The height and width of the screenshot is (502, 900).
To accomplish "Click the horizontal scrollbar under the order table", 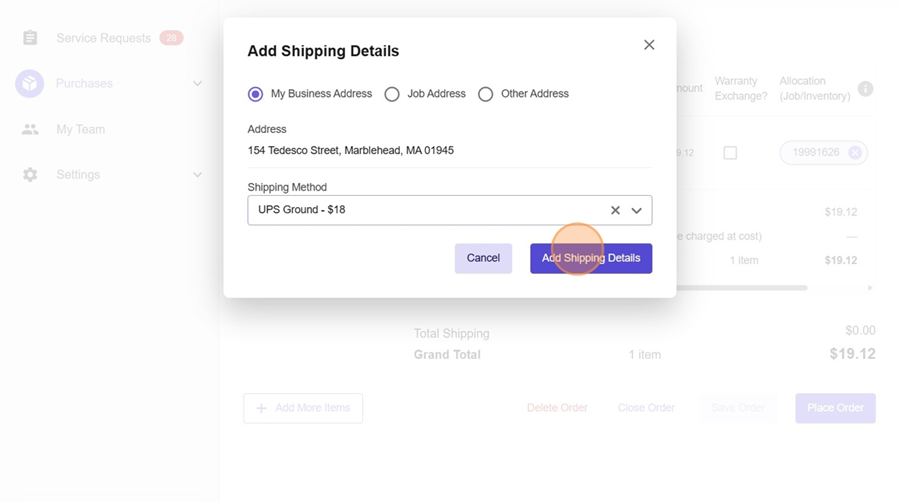I will 740,288.
